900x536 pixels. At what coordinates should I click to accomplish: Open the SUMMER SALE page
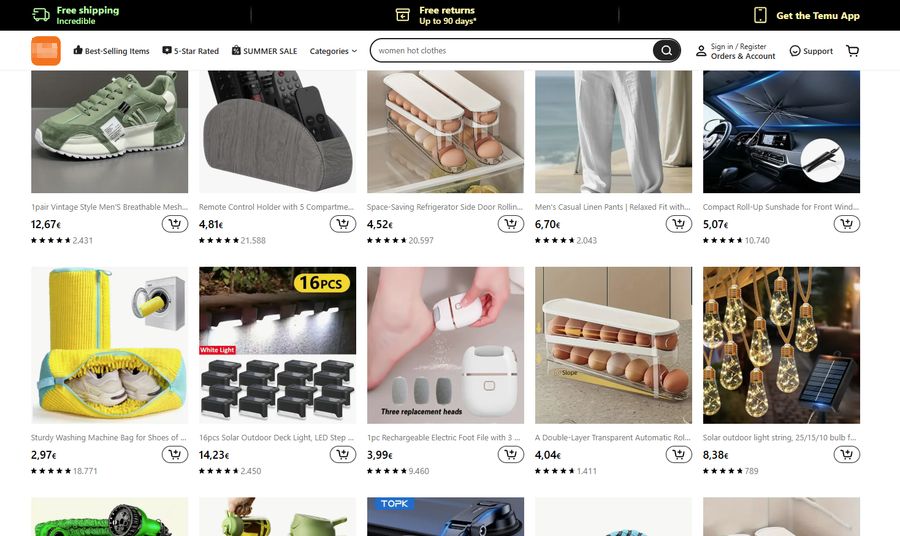point(264,51)
